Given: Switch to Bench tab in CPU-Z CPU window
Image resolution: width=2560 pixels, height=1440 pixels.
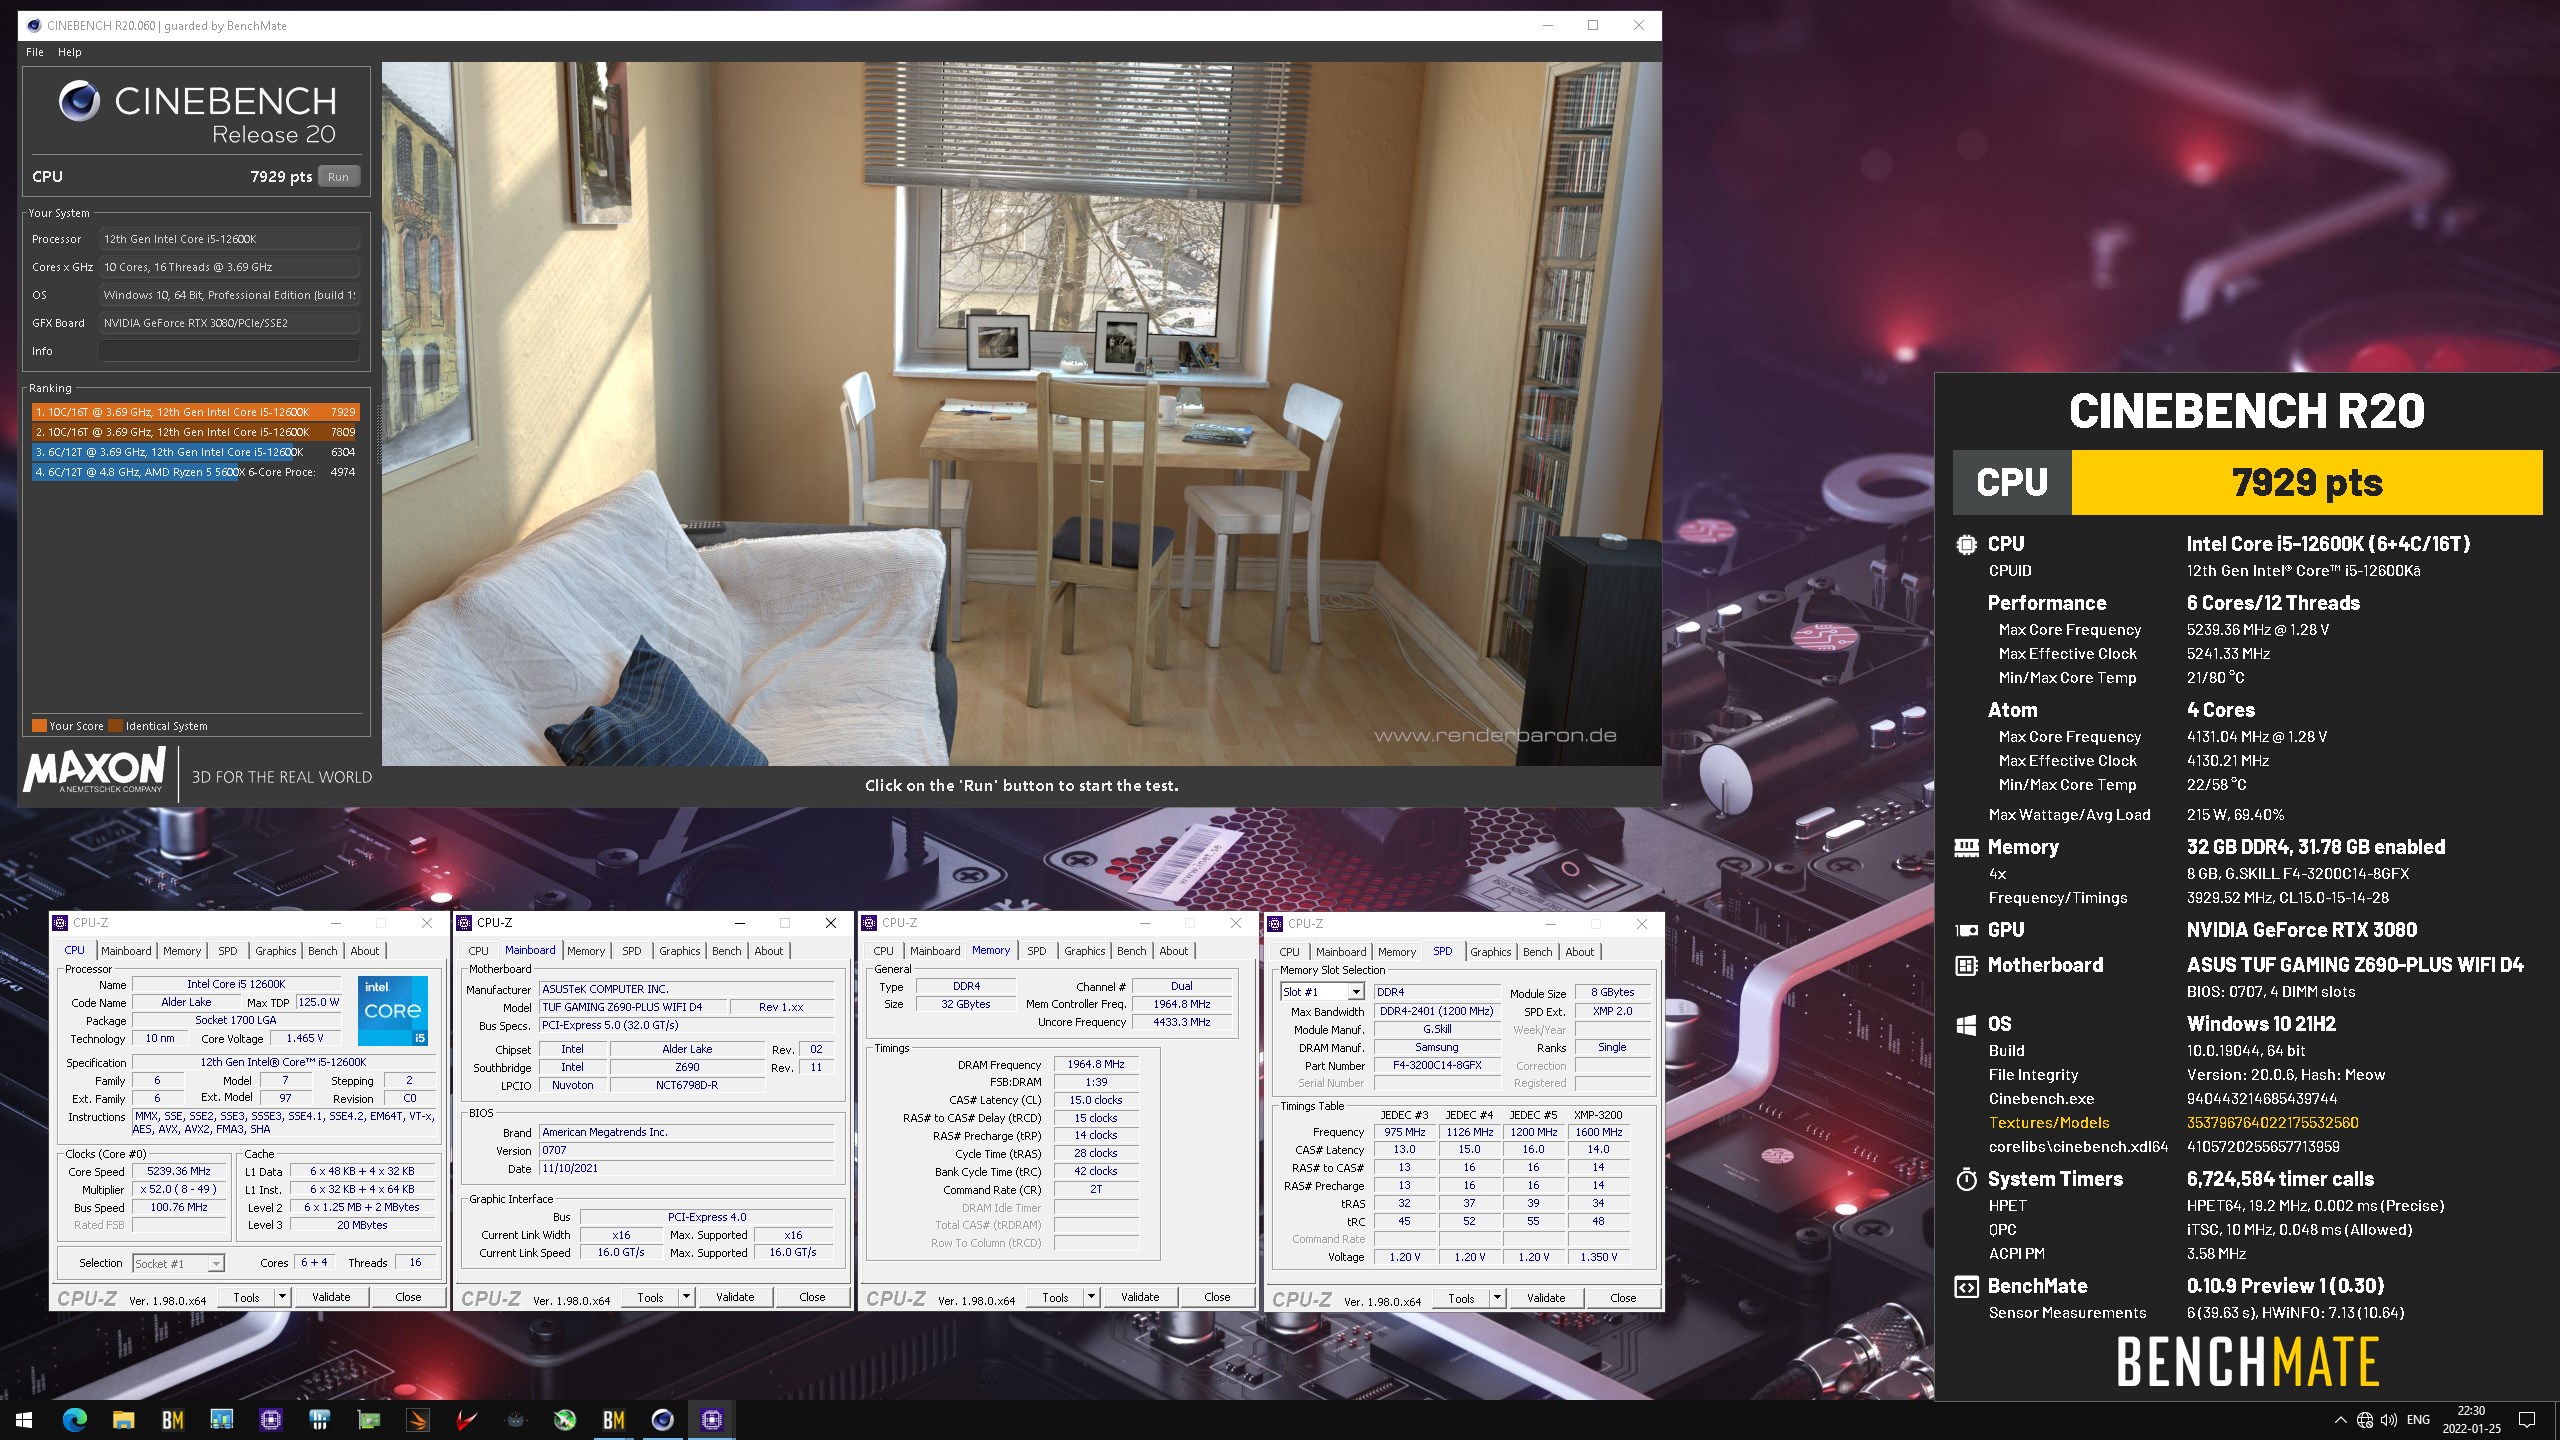Looking at the screenshot, I should (x=322, y=951).
